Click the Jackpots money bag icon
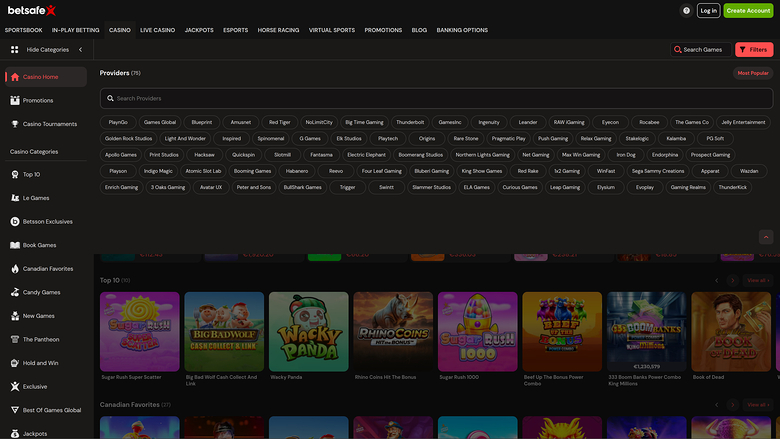 tap(15, 434)
